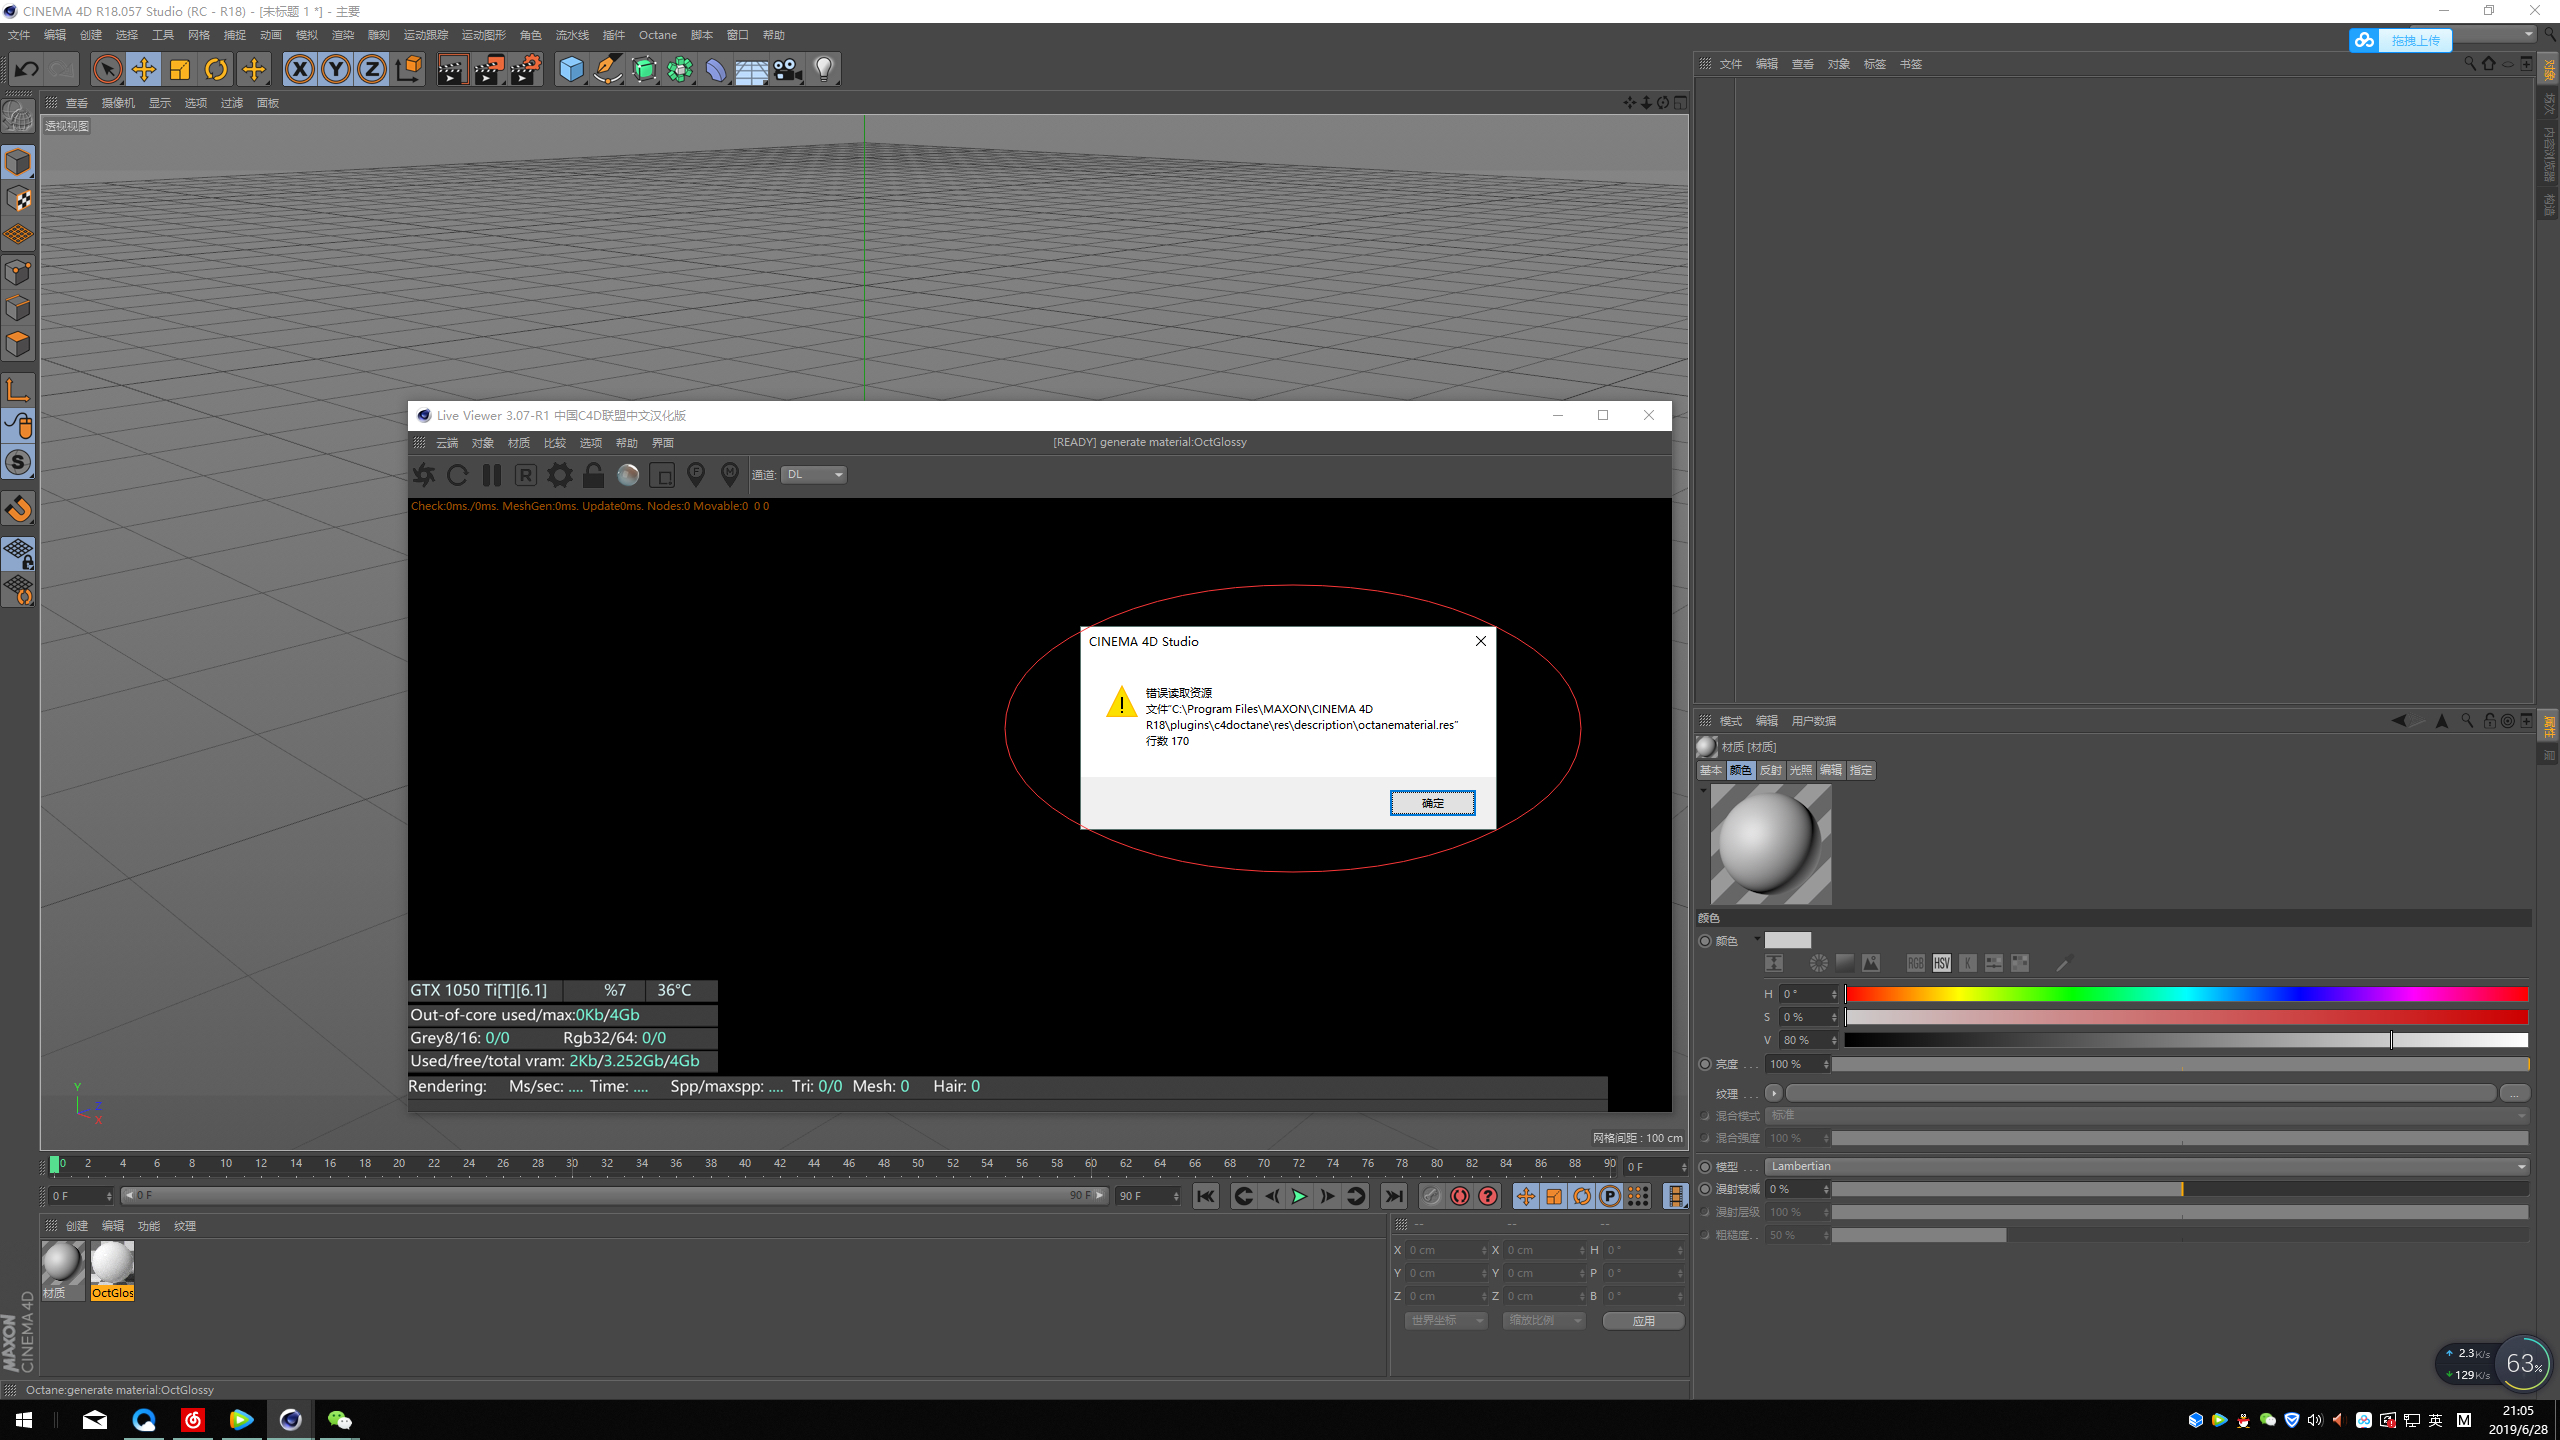This screenshot has height=1440, width=2560.
Task: Open the Octane menu
Action: 657,35
